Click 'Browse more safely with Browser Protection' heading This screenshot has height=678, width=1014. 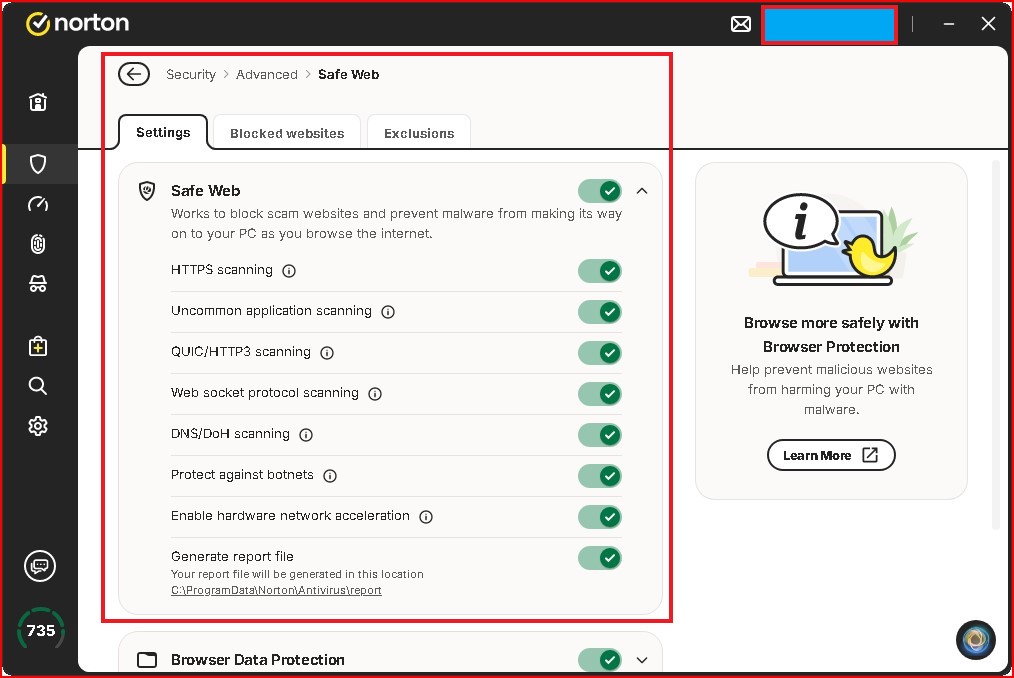[831, 334]
